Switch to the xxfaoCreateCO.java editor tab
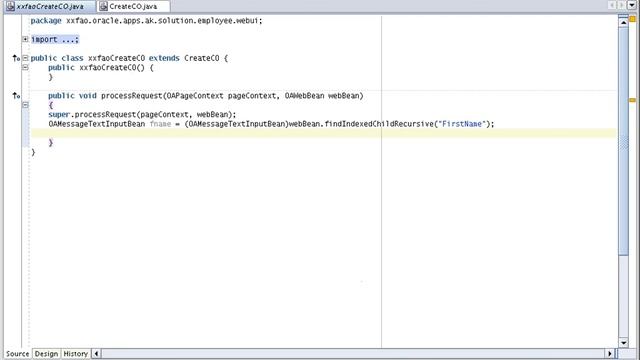 (x=50, y=7)
